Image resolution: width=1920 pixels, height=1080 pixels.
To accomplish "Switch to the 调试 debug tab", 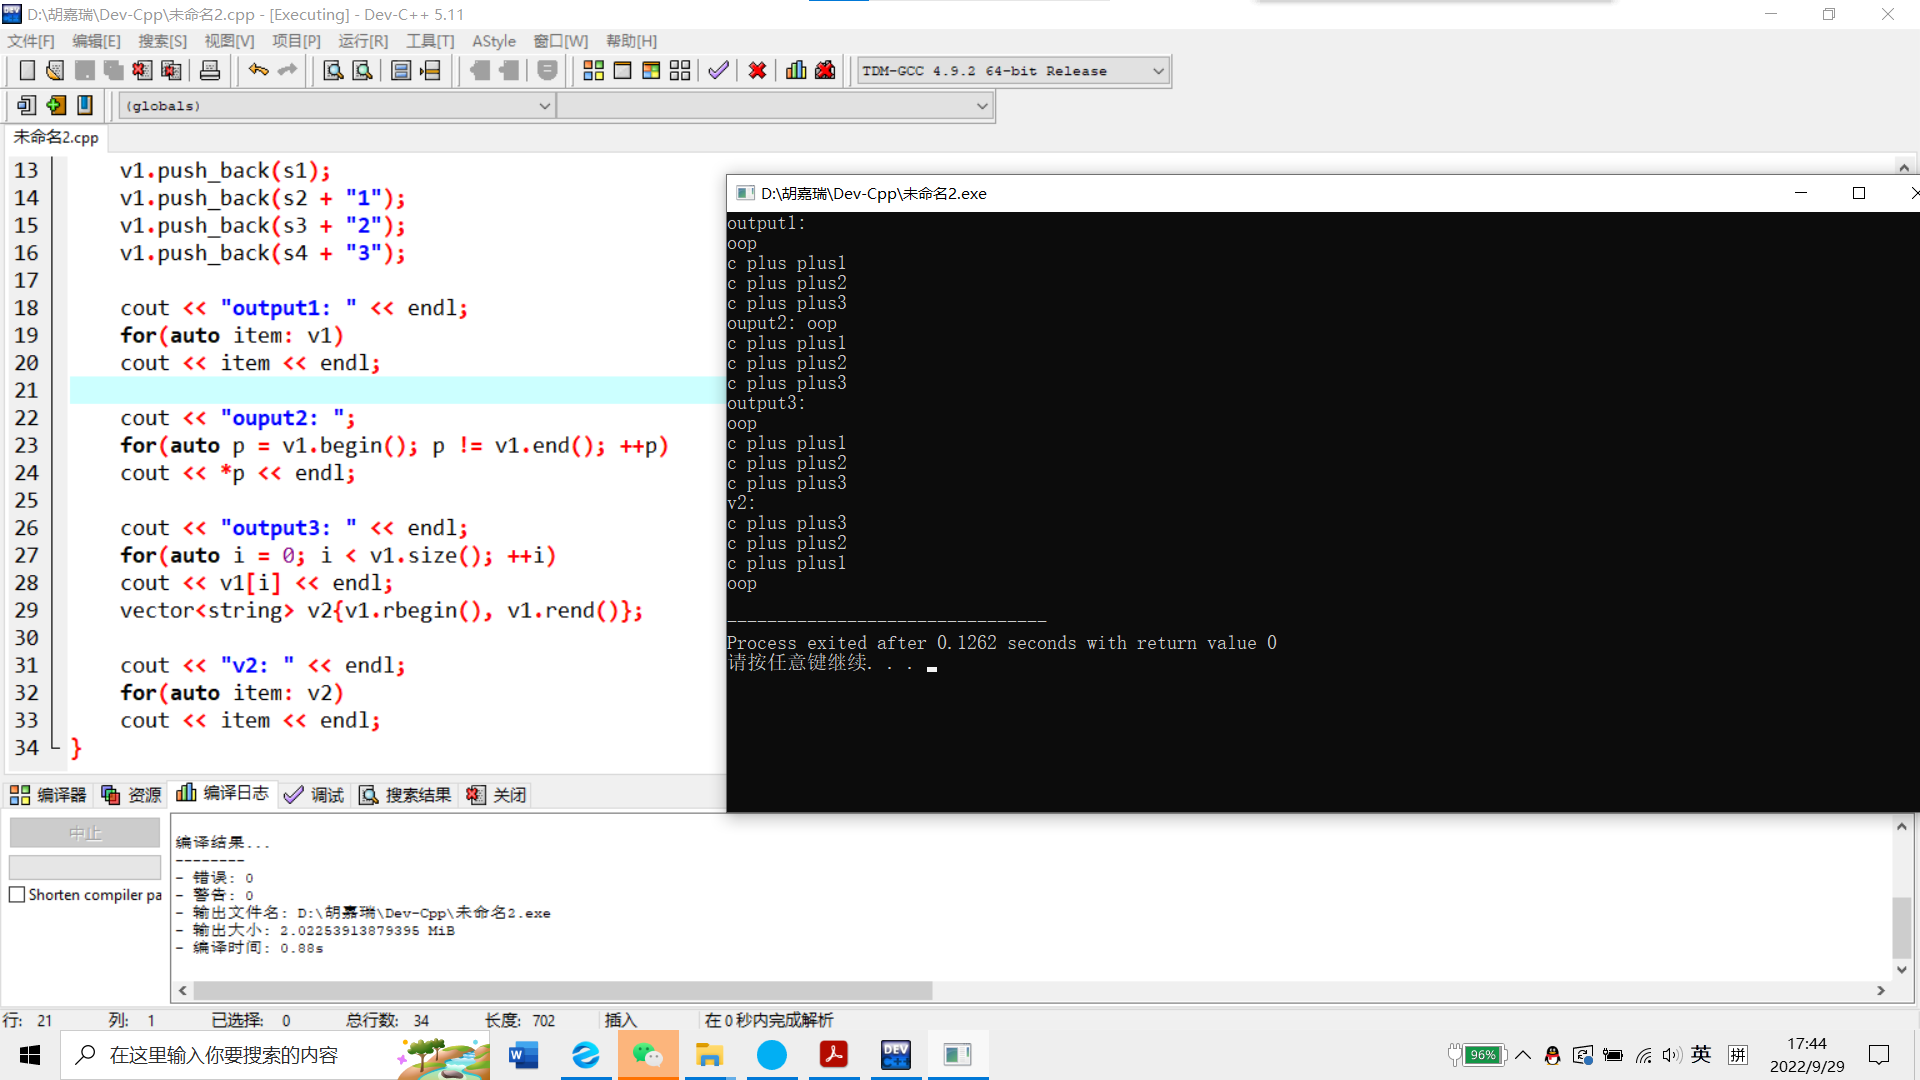I will pos(314,795).
